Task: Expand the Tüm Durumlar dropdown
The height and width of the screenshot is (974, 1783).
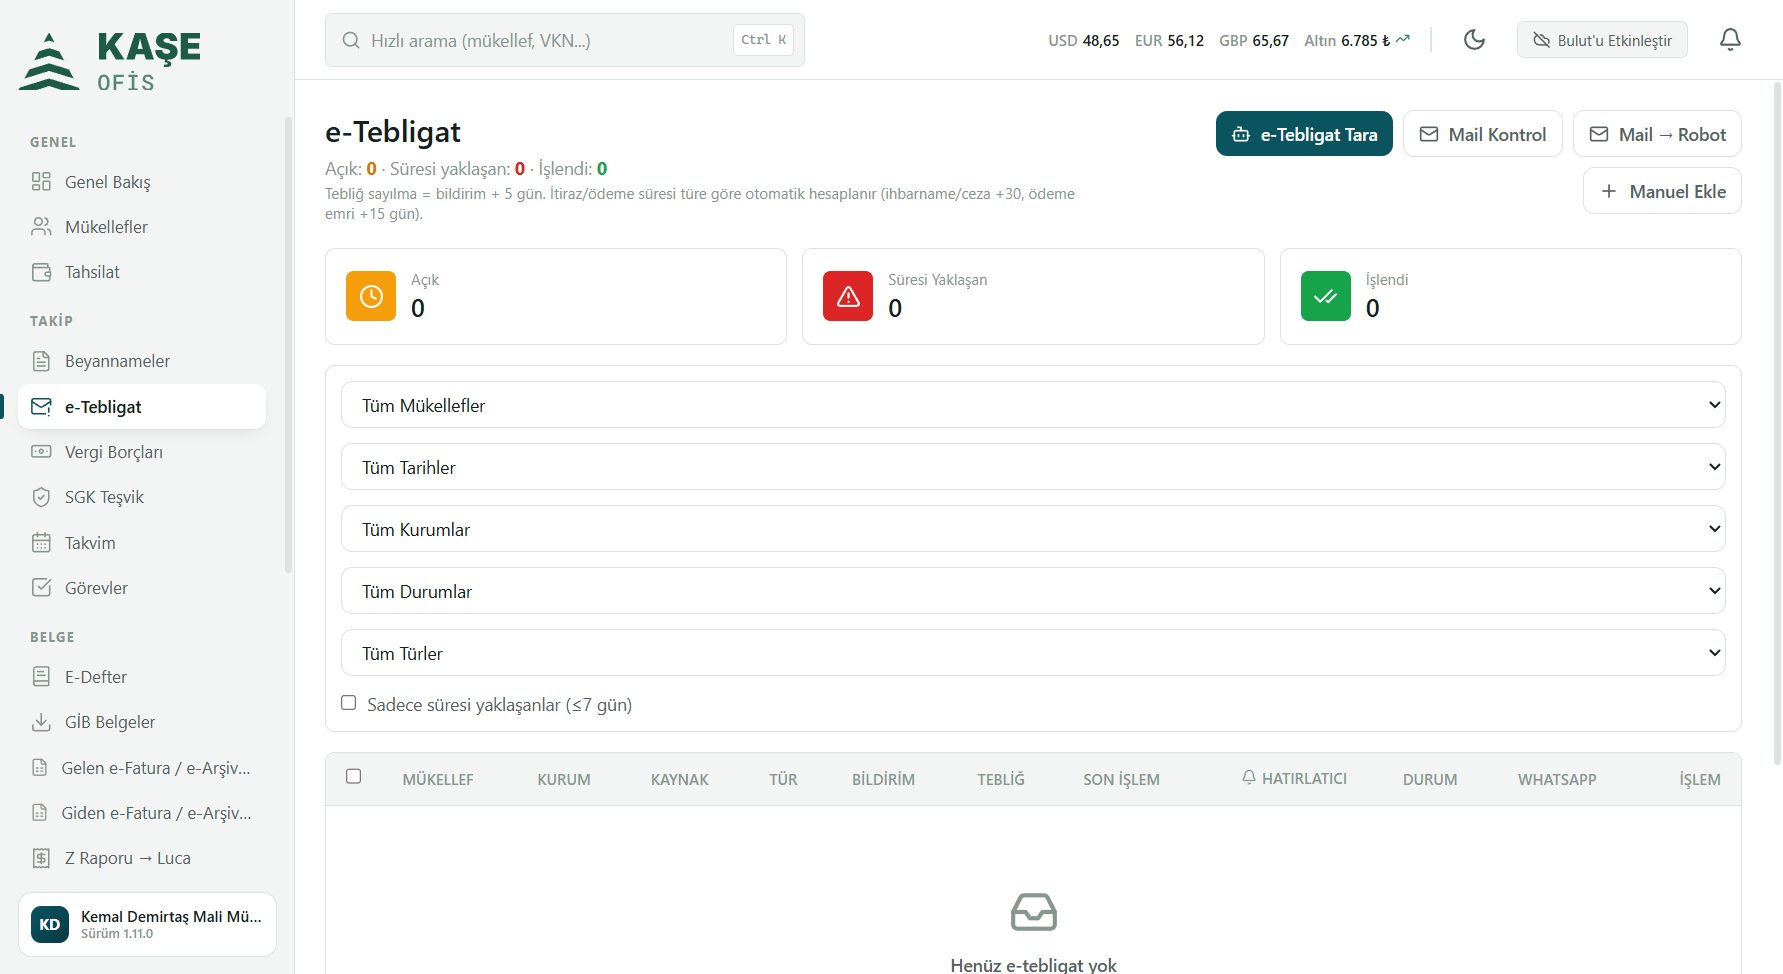Action: [1033, 591]
